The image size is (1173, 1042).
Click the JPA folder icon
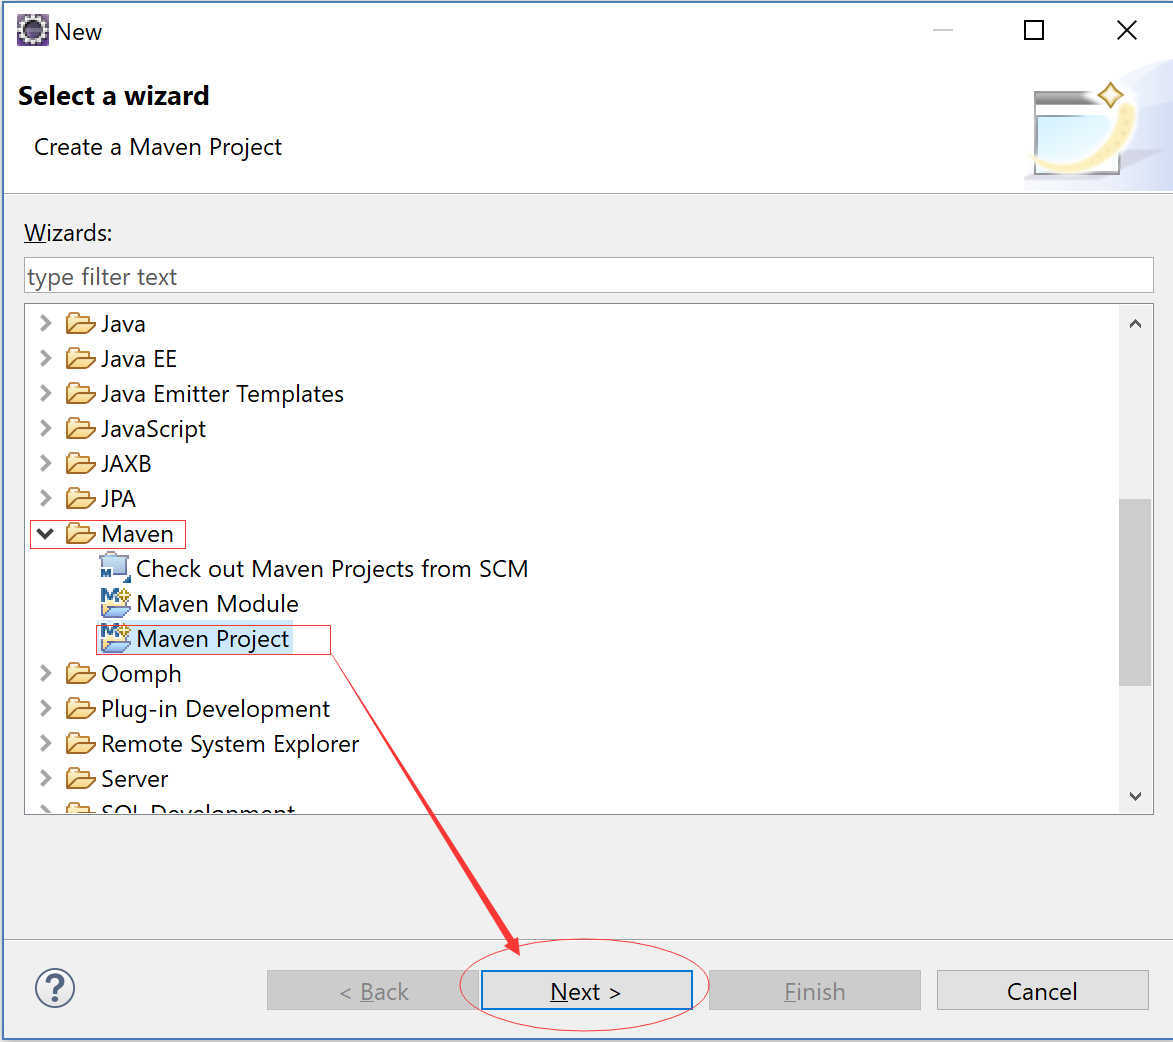pyautogui.click(x=80, y=498)
